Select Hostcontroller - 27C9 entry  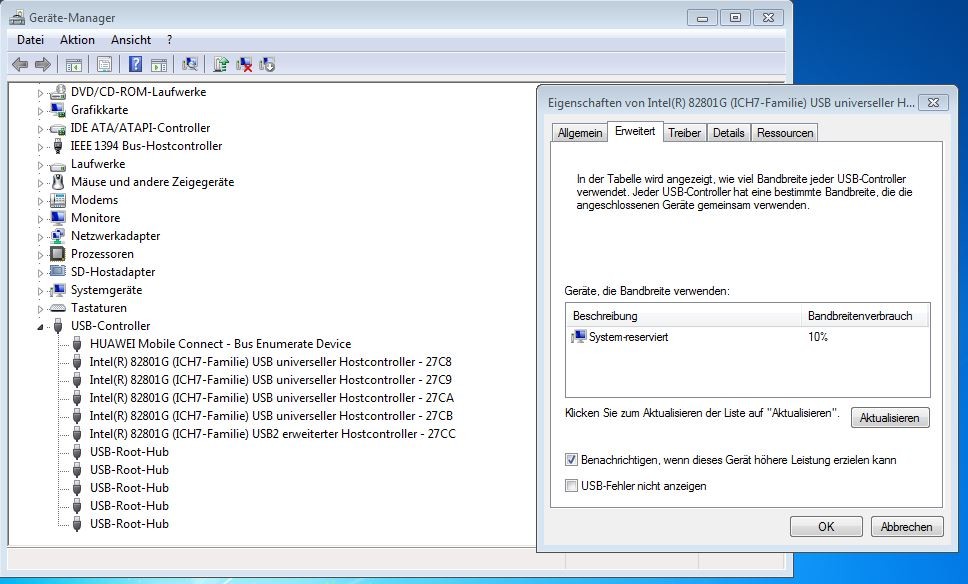coord(270,380)
